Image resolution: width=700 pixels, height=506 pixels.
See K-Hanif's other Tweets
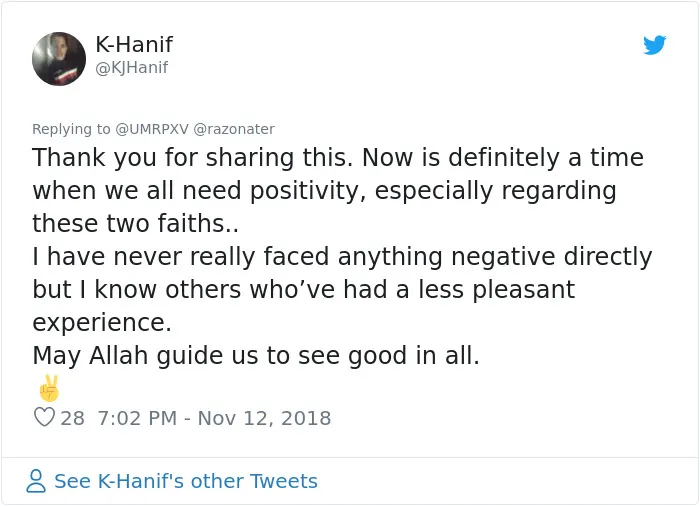(x=186, y=481)
